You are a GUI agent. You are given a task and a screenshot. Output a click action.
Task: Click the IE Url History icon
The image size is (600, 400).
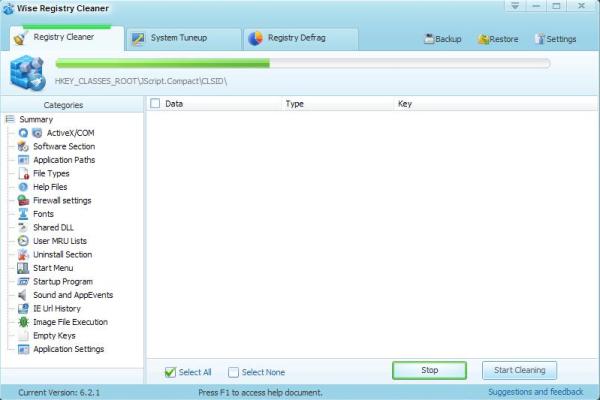pos(23,309)
